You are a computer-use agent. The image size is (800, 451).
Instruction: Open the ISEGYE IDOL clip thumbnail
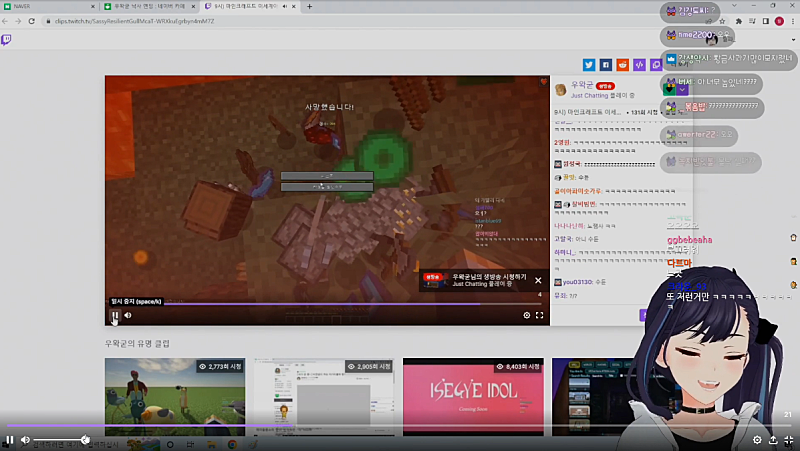point(473,397)
